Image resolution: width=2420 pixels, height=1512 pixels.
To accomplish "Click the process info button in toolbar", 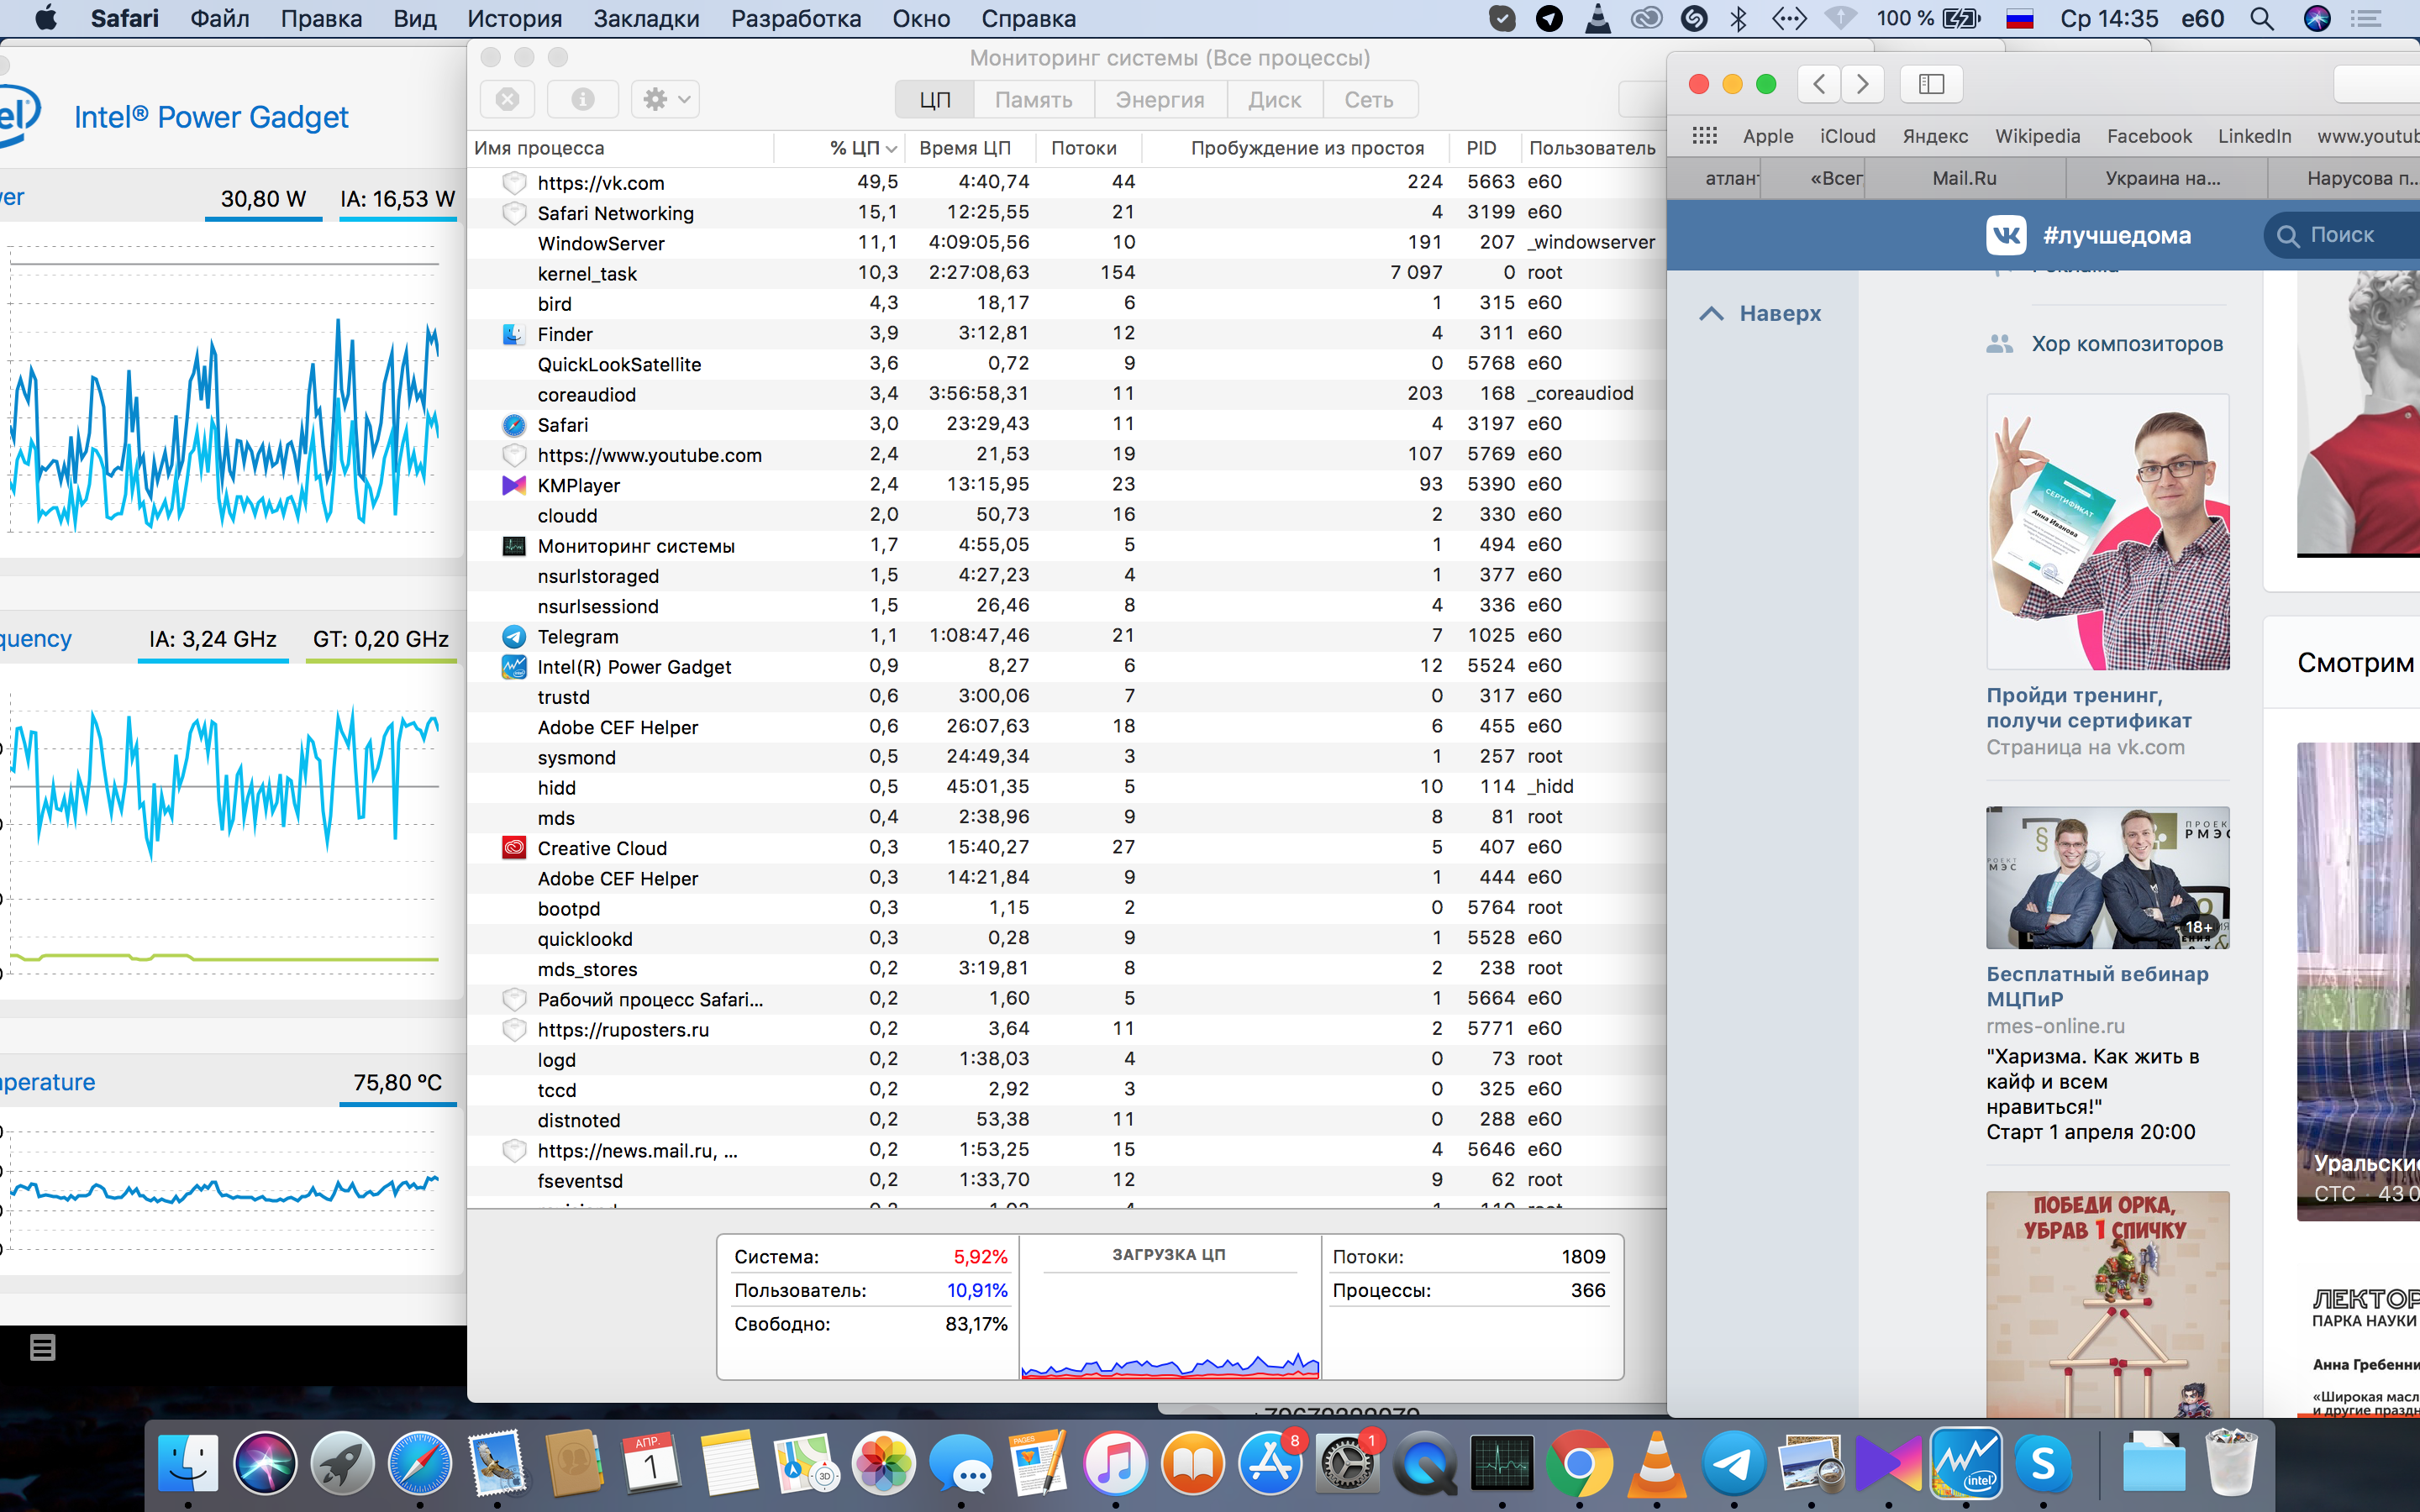I will (x=582, y=99).
